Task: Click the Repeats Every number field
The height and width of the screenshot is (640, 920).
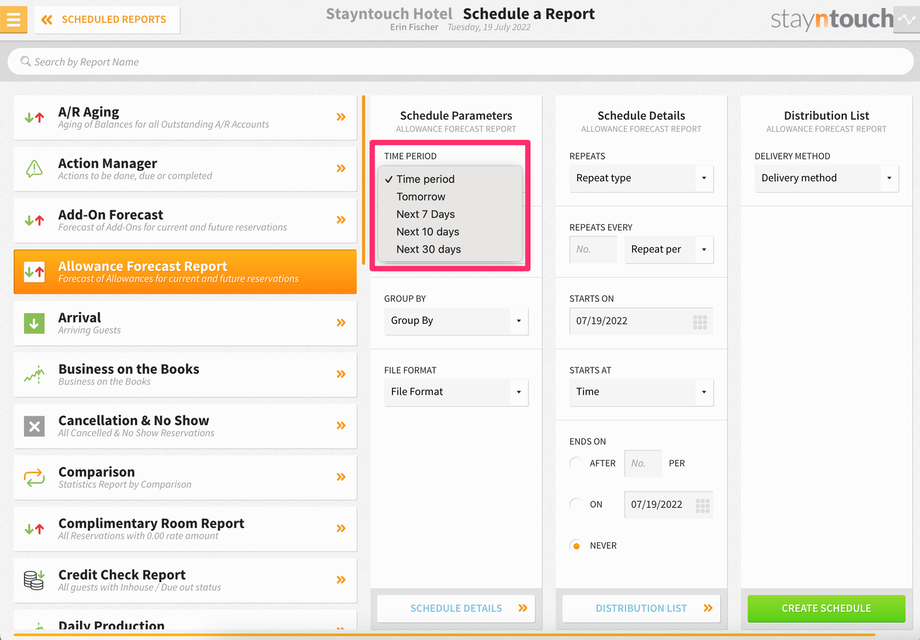Action: [x=593, y=249]
